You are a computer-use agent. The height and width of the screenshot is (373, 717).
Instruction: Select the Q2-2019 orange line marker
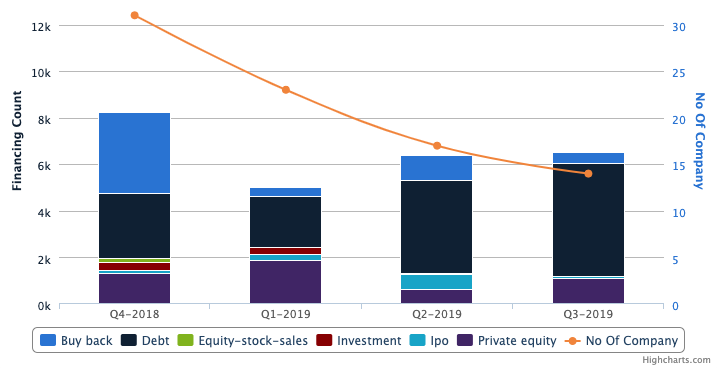click(x=437, y=146)
